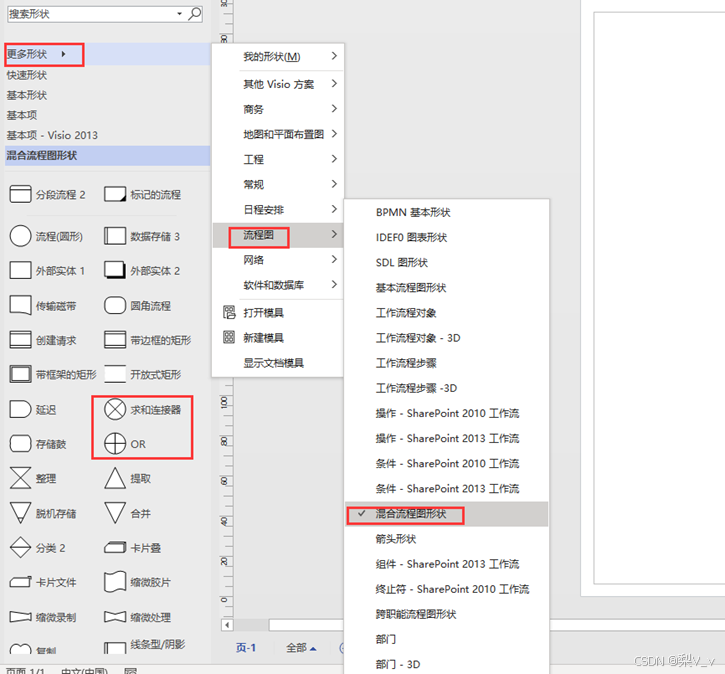Select the 缩微胶片 shape icon
Image resolution: width=725 pixels, height=674 pixels.
115,582
